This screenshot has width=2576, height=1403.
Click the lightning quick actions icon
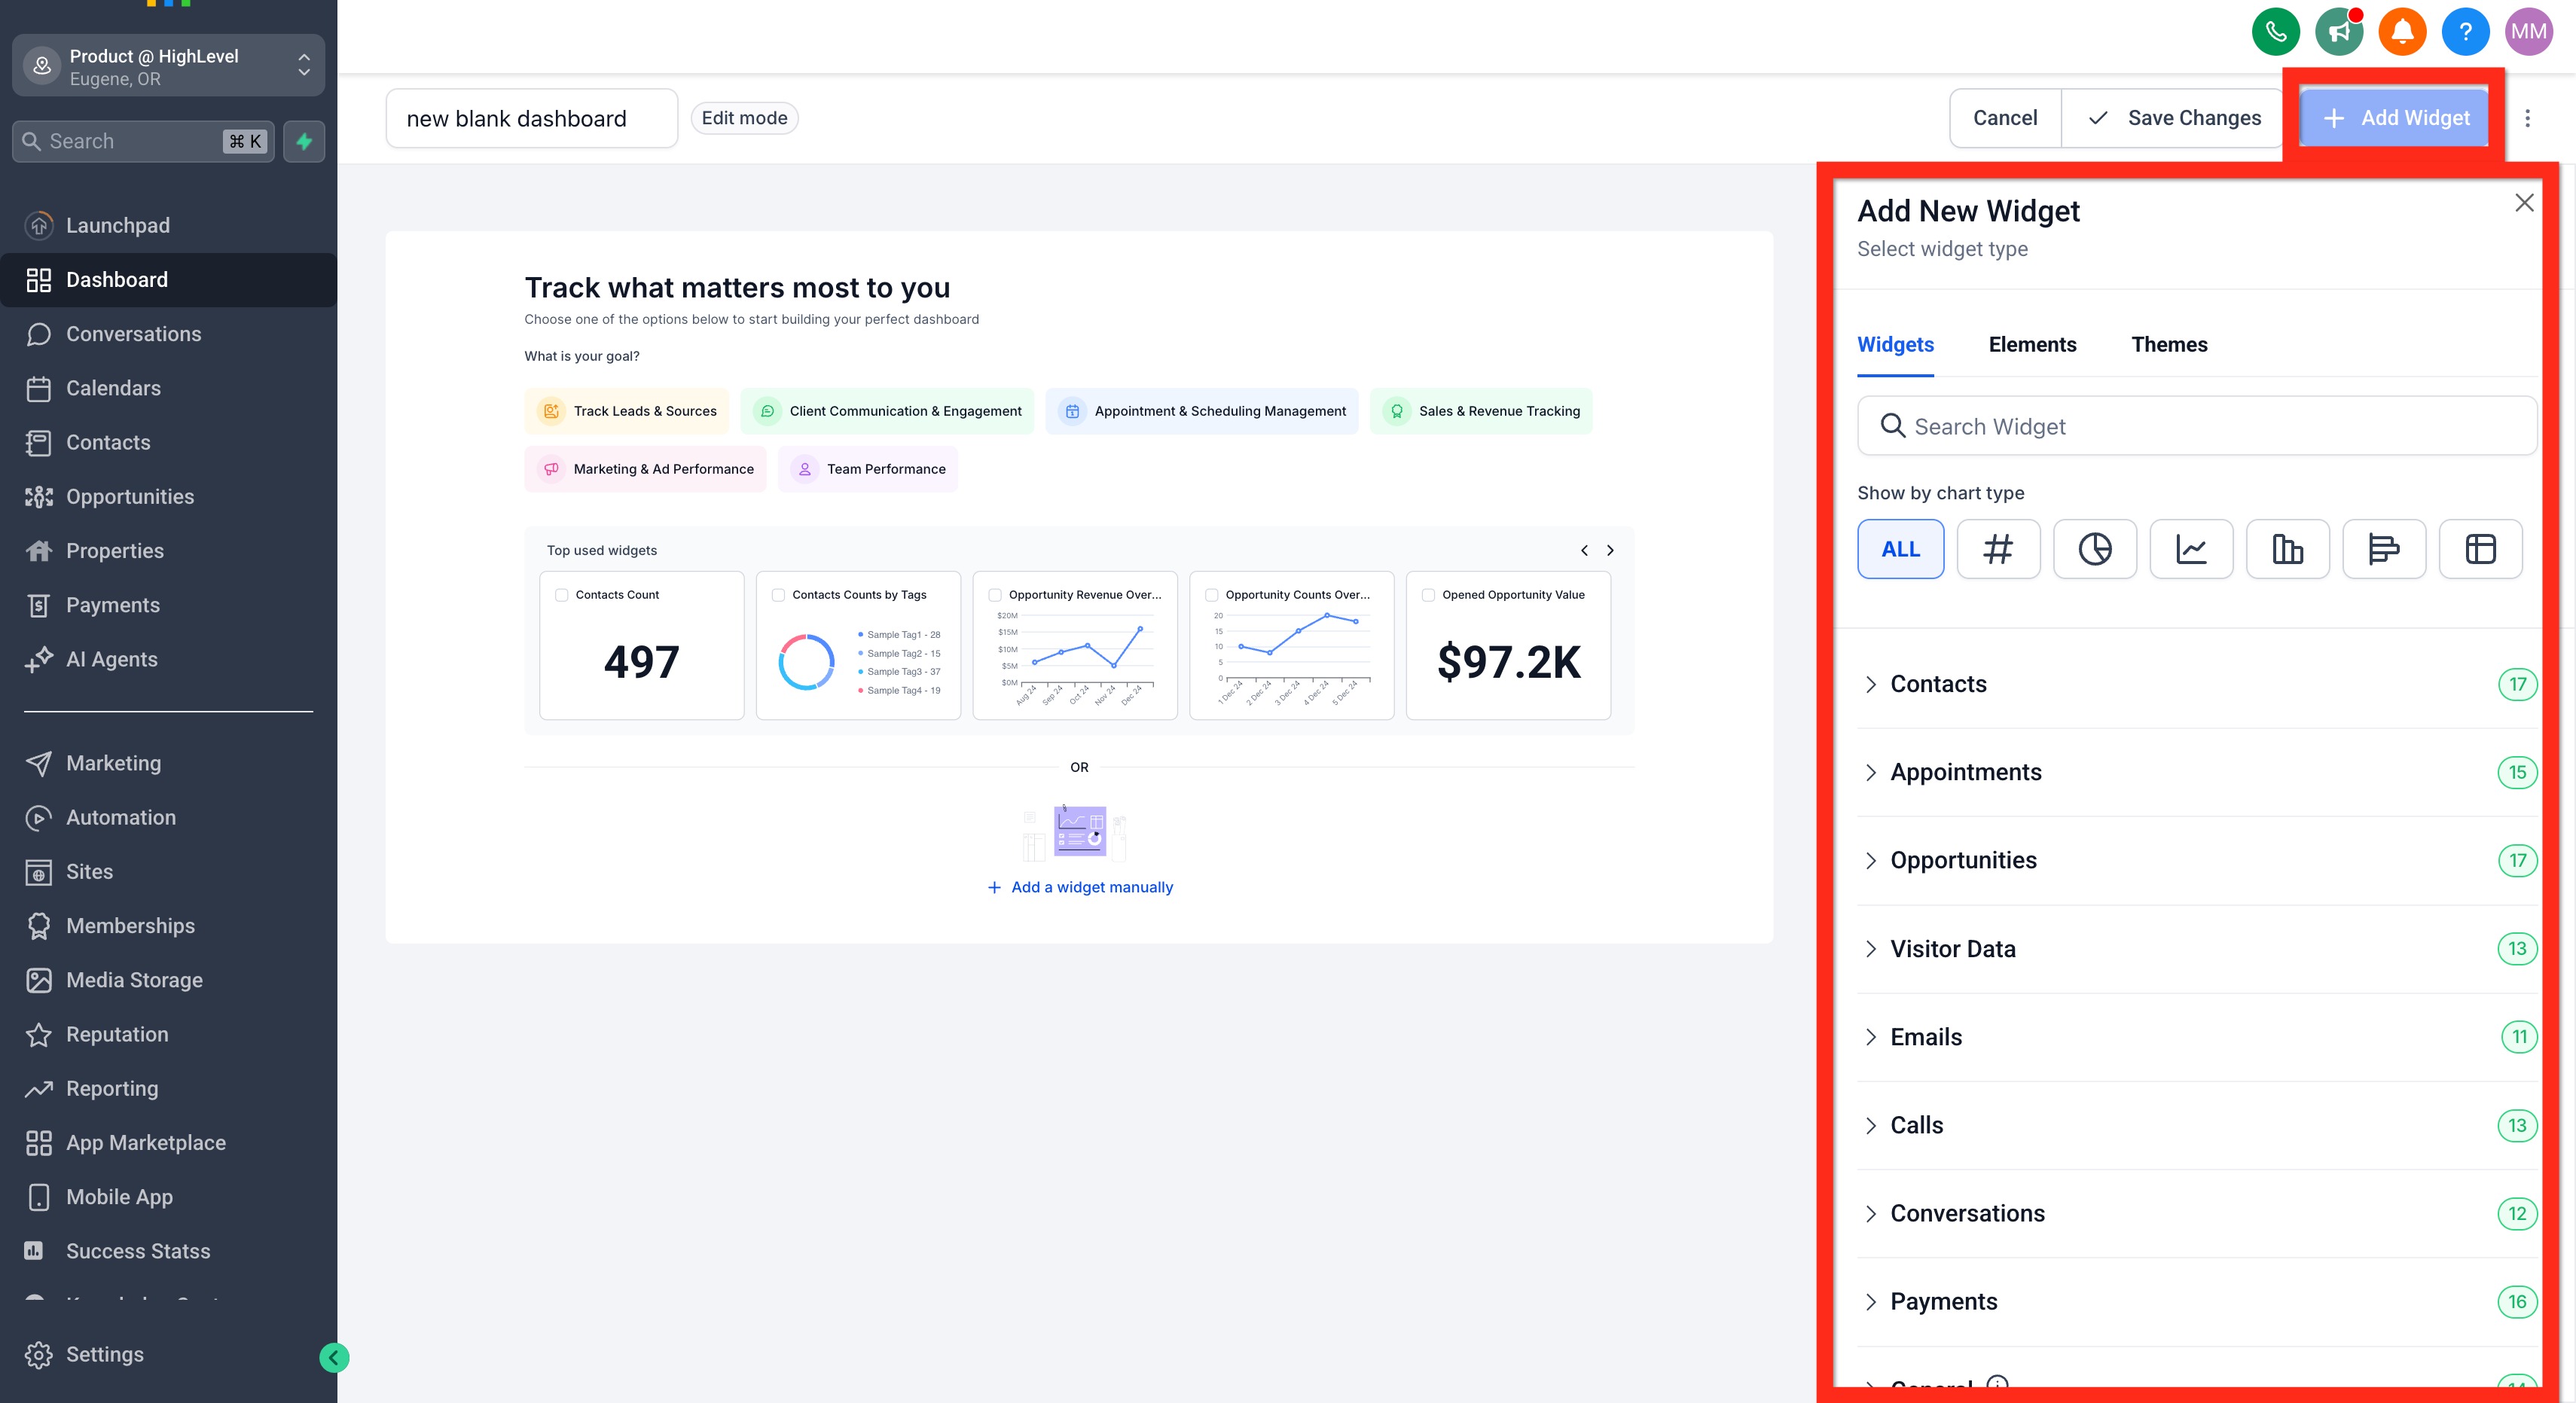point(304,141)
